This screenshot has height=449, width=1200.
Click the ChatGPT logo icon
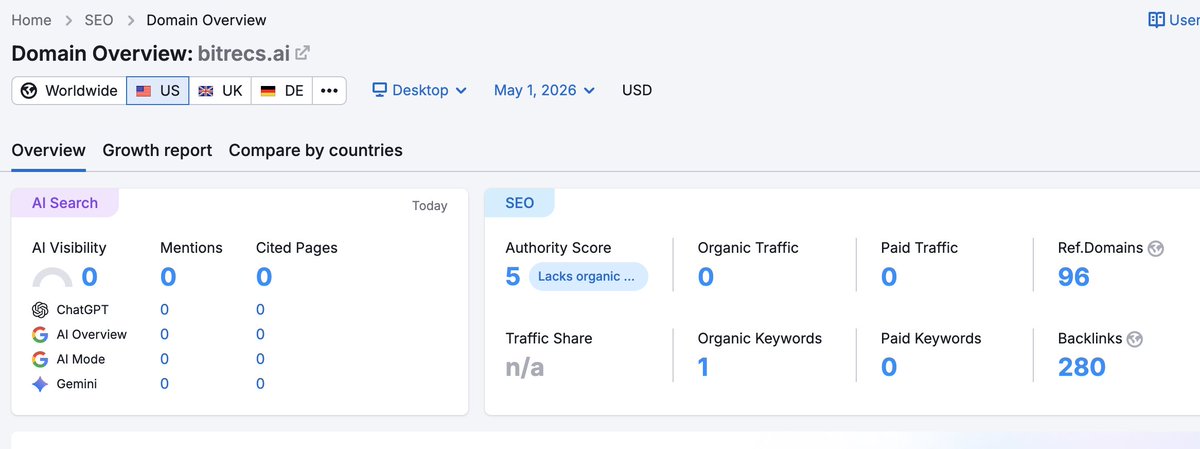pos(40,310)
